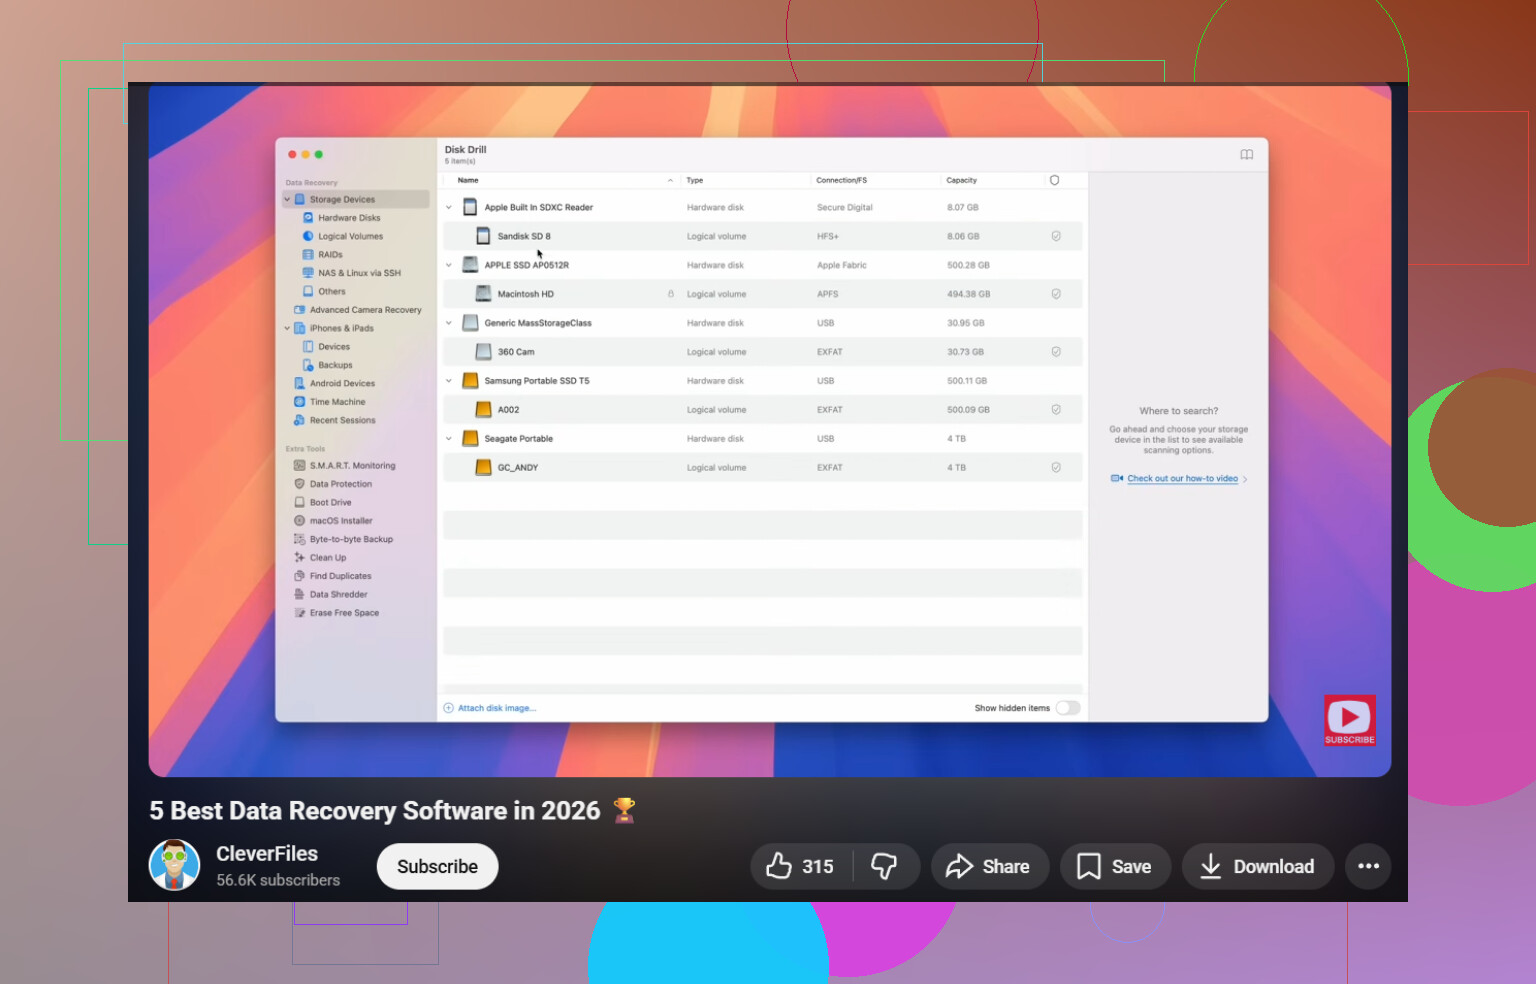Collapse the Generic MassStorageClass disk row
The image size is (1536, 984).
click(449, 323)
